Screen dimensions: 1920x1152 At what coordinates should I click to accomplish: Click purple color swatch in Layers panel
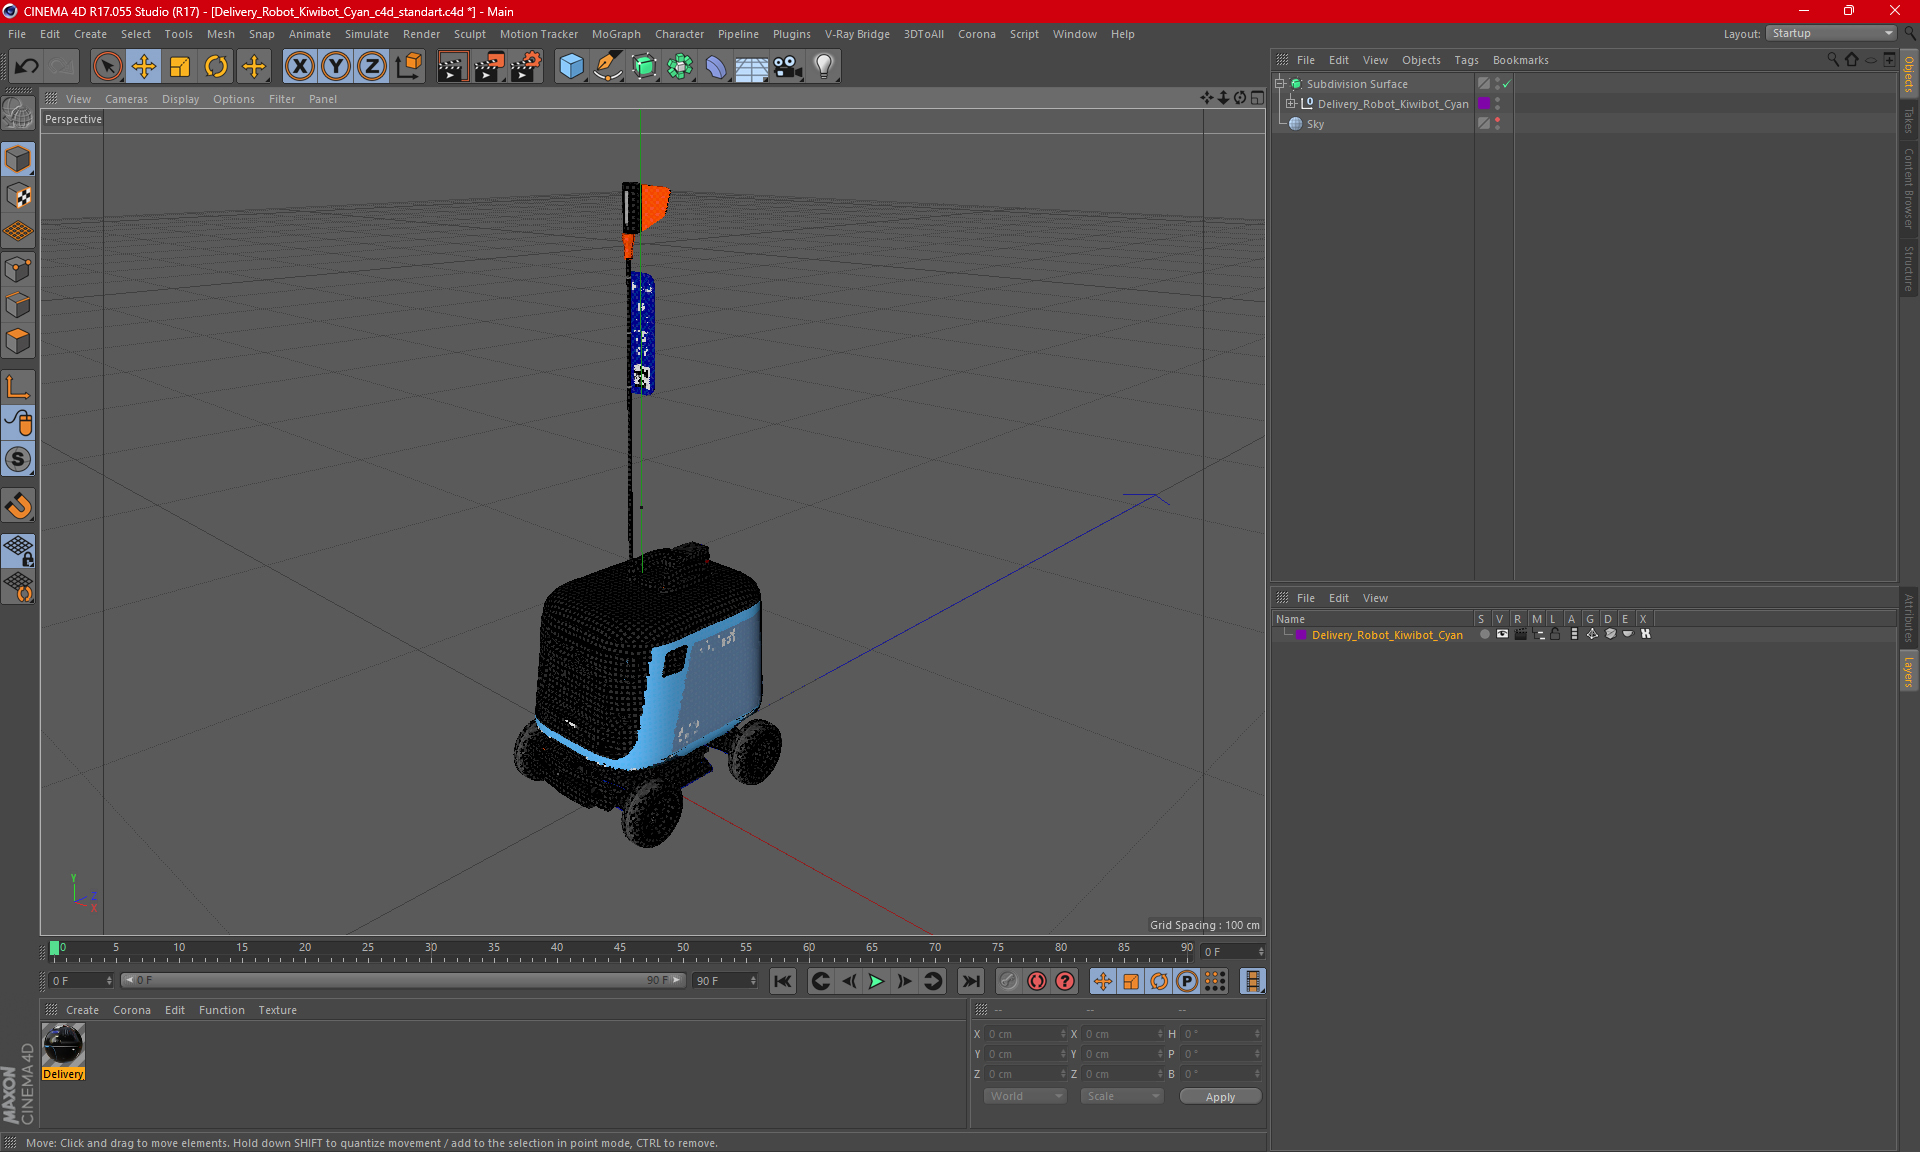pos(1301,634)
